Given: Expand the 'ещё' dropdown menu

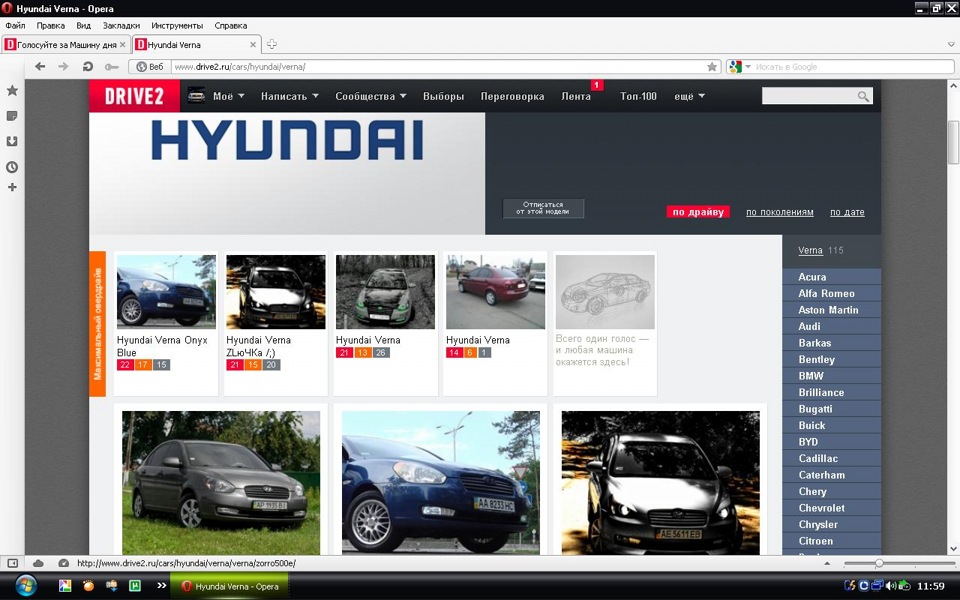Looking at the screenshot, I should [689, 96].
